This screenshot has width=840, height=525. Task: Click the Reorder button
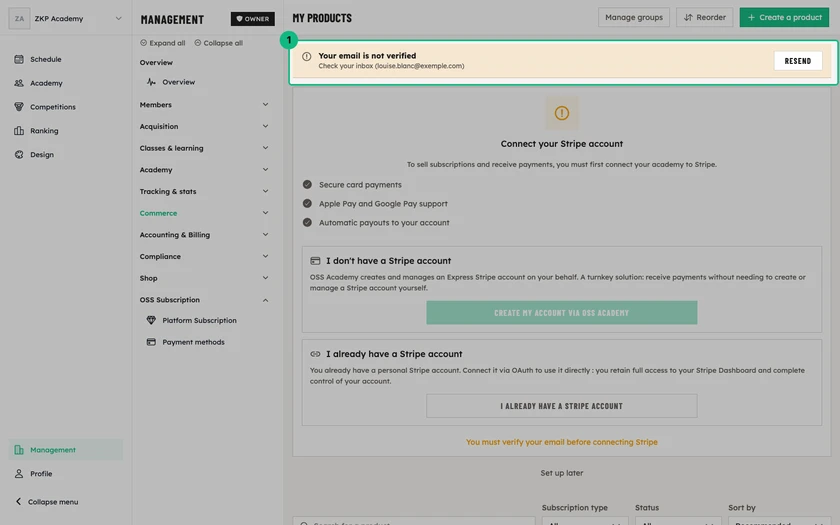(704, 17)
